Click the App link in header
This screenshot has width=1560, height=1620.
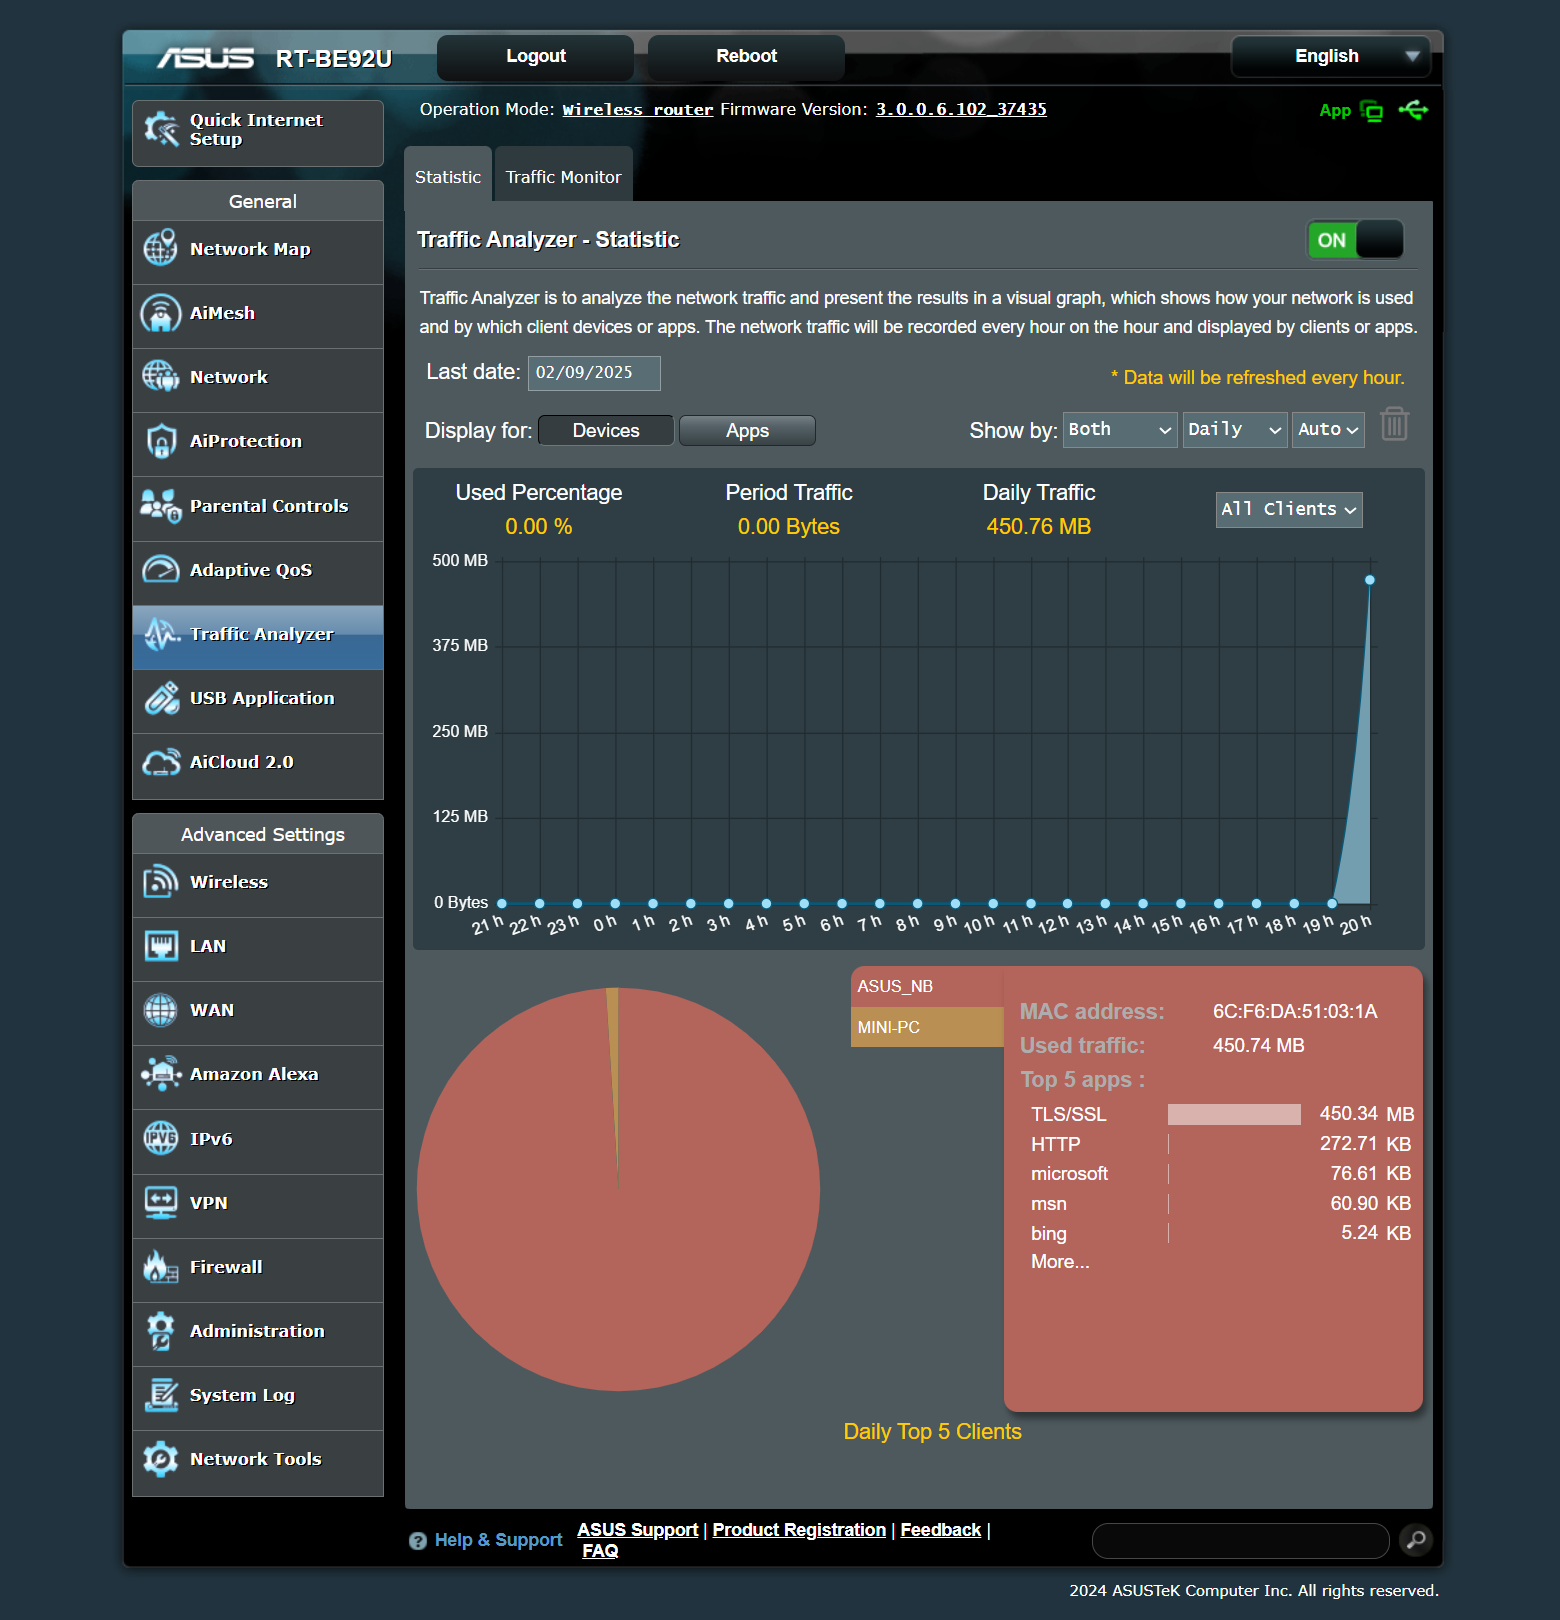pyautogui.click(x=1335, y=111)
